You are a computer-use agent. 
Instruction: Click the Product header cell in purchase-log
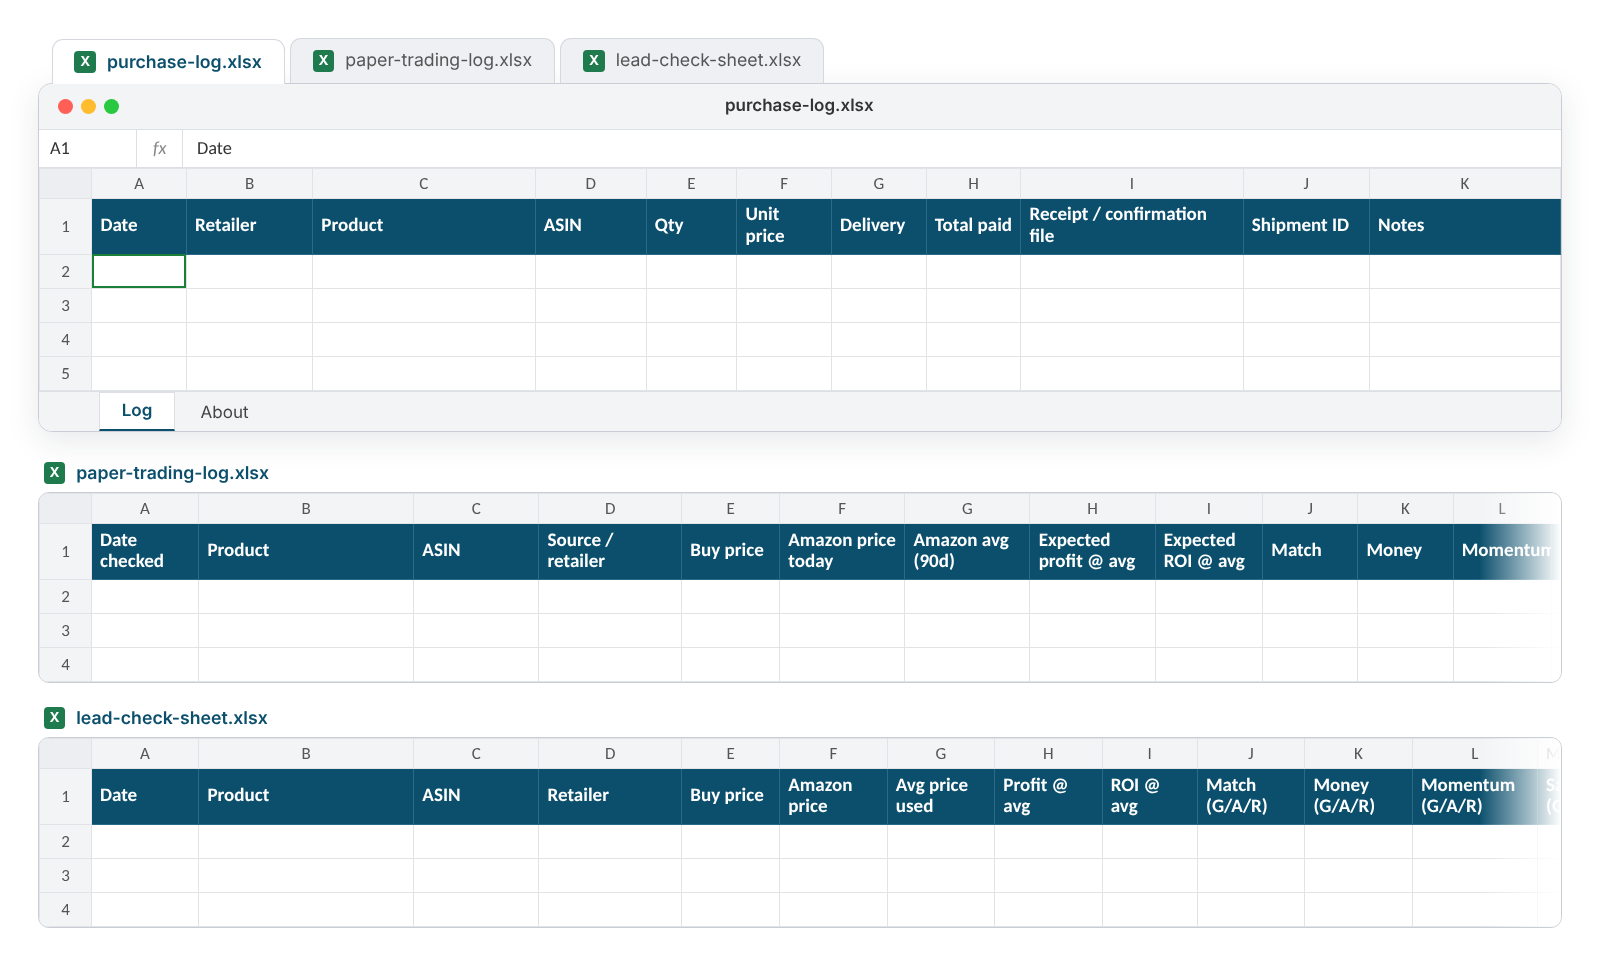coord(424,226)
